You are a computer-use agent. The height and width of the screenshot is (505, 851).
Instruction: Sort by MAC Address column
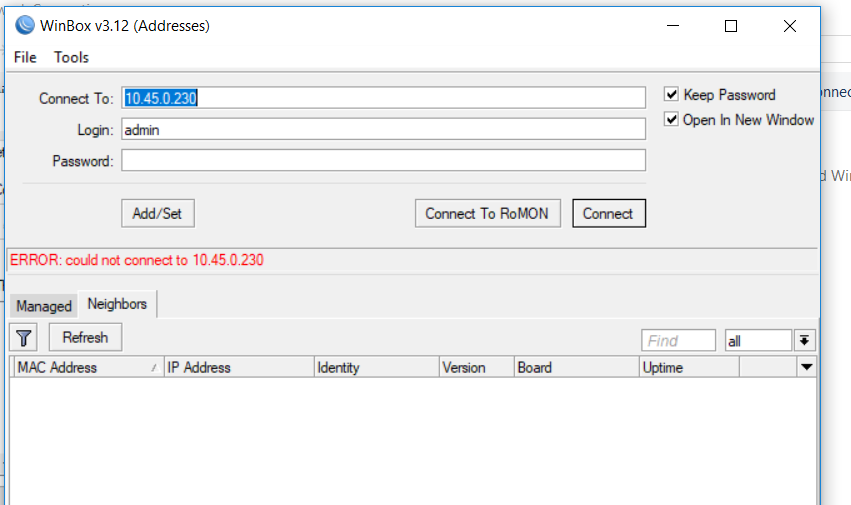click(87, 368)
